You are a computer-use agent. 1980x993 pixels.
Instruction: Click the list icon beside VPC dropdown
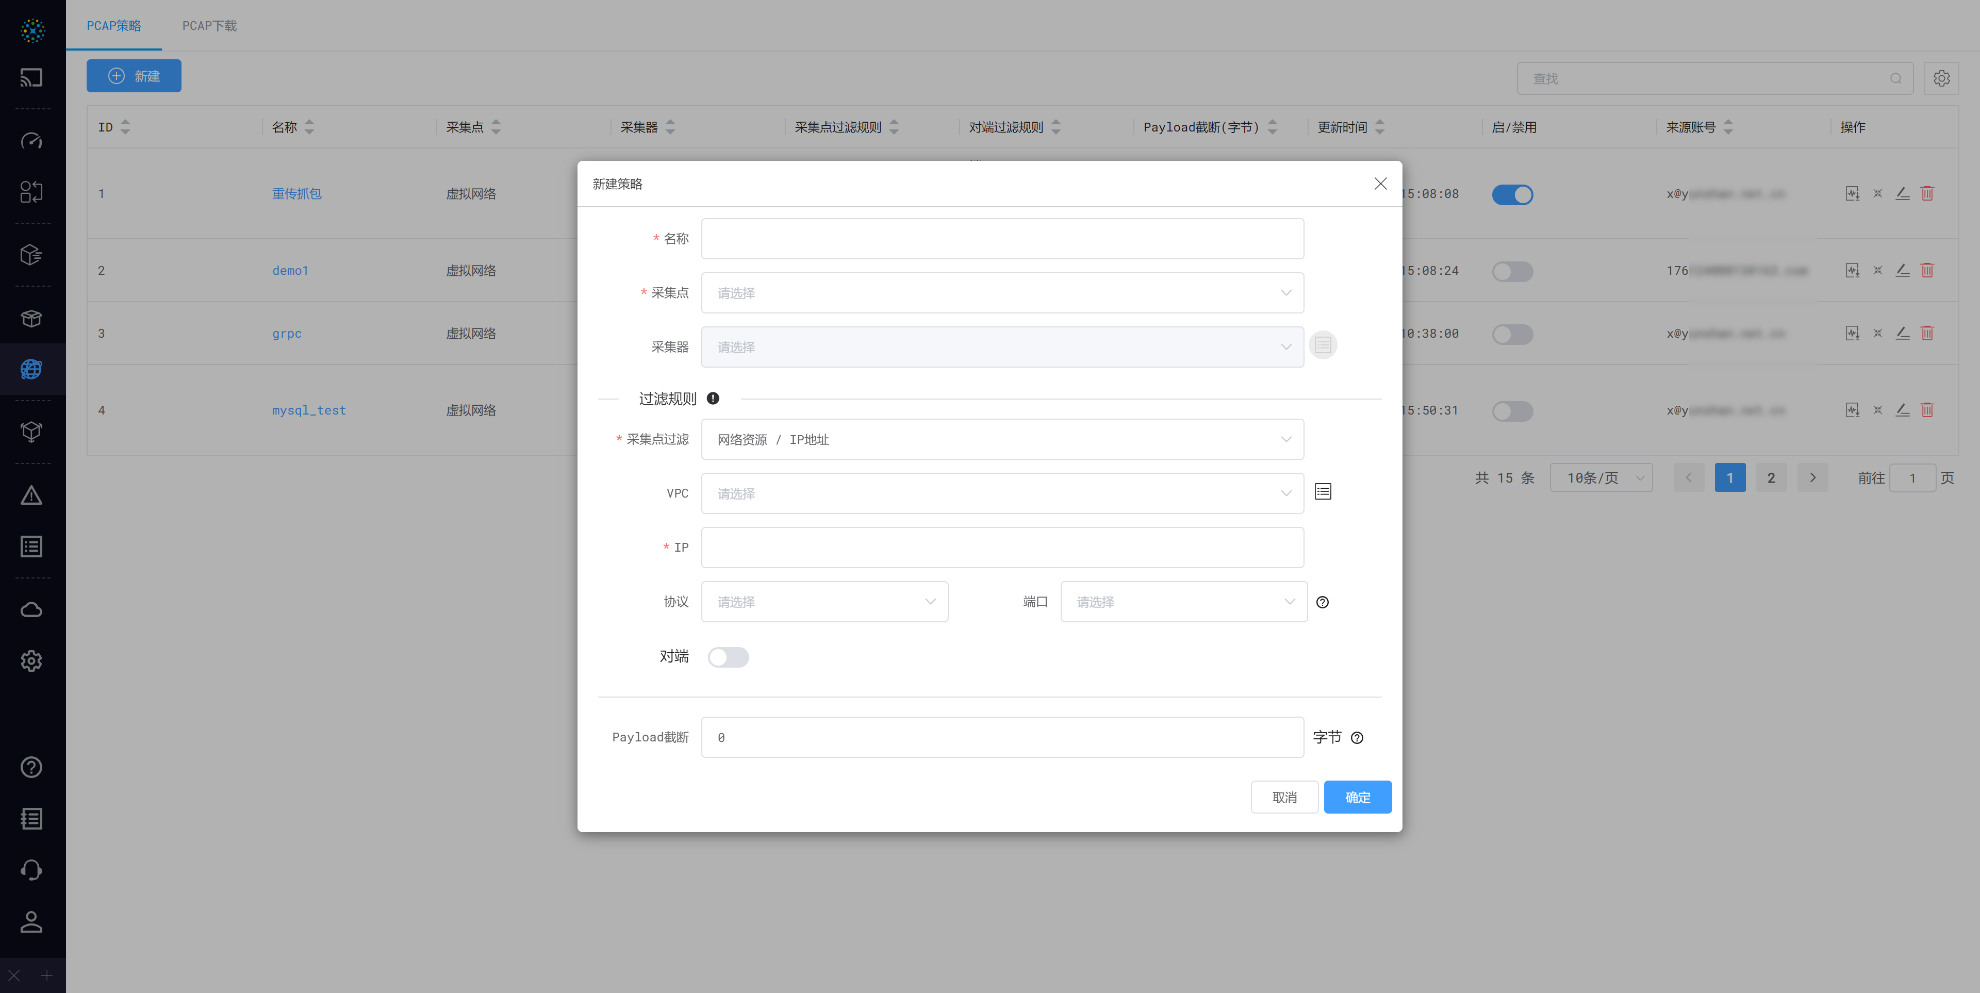tap(1323, 492)
